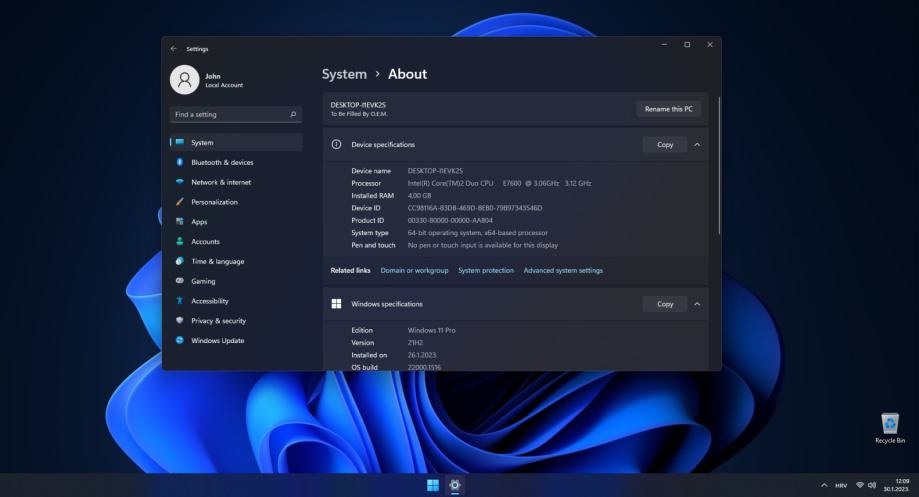Open the Domain or workgroup link
The width and height of the screenshot is (919, 497).
(414, 270)
